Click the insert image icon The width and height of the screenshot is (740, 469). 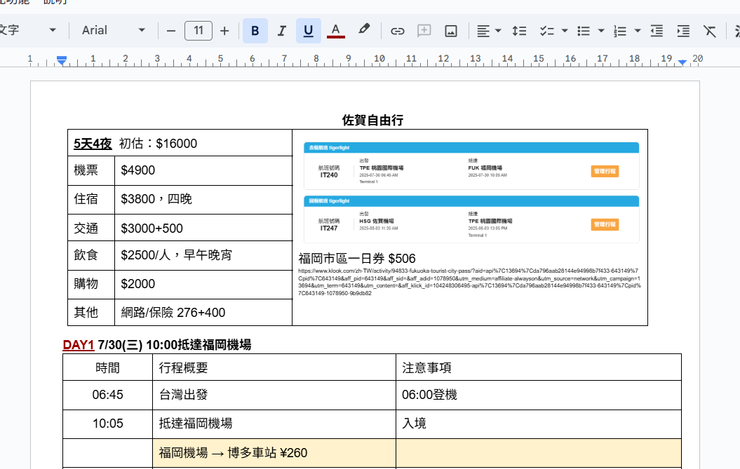[451, 31]
